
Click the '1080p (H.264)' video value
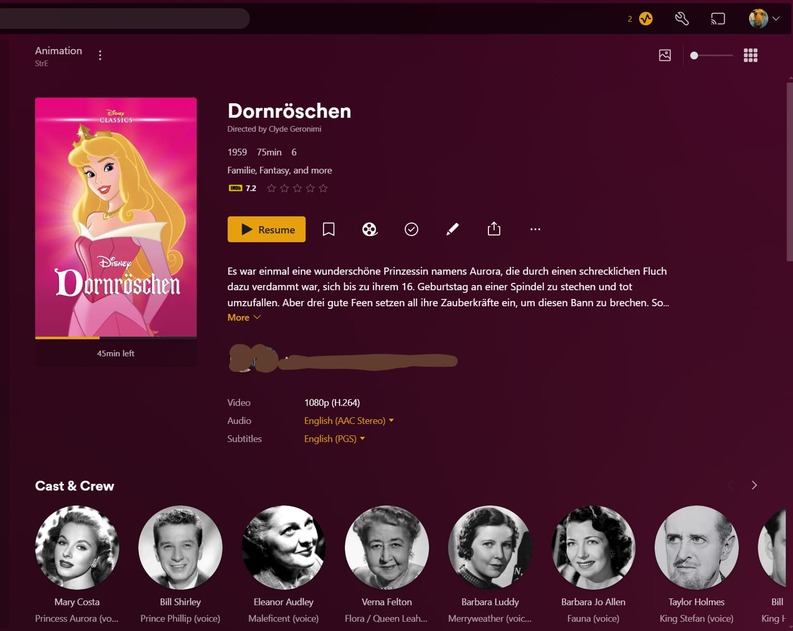pos(332,402)
